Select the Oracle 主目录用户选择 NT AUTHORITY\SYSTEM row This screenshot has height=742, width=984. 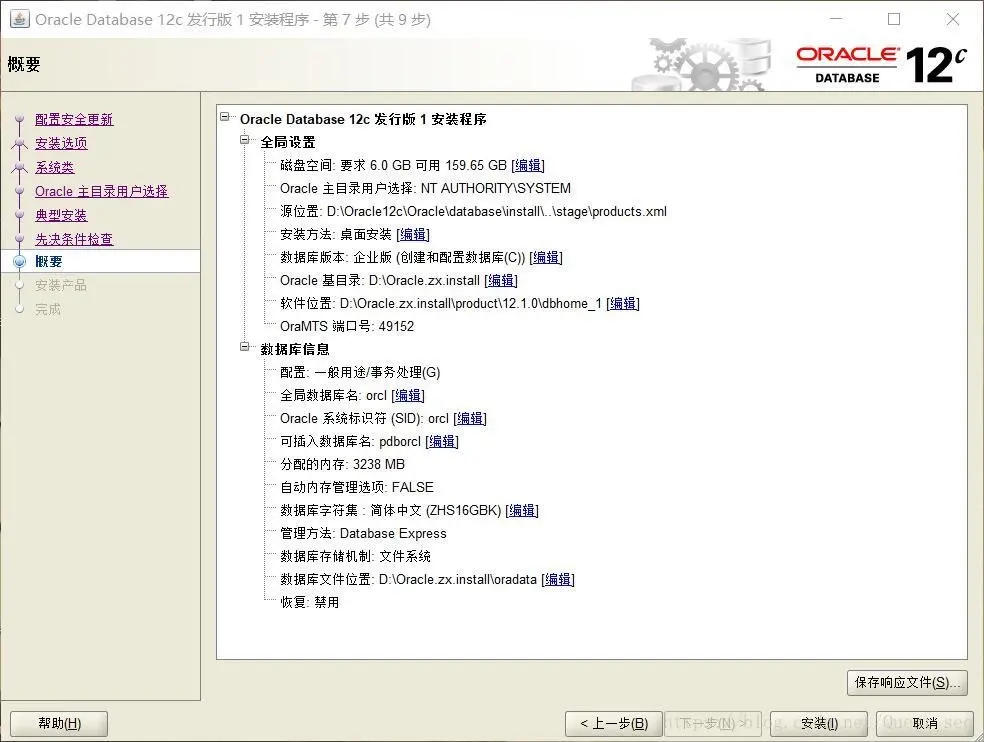click(x=425, y=188)
